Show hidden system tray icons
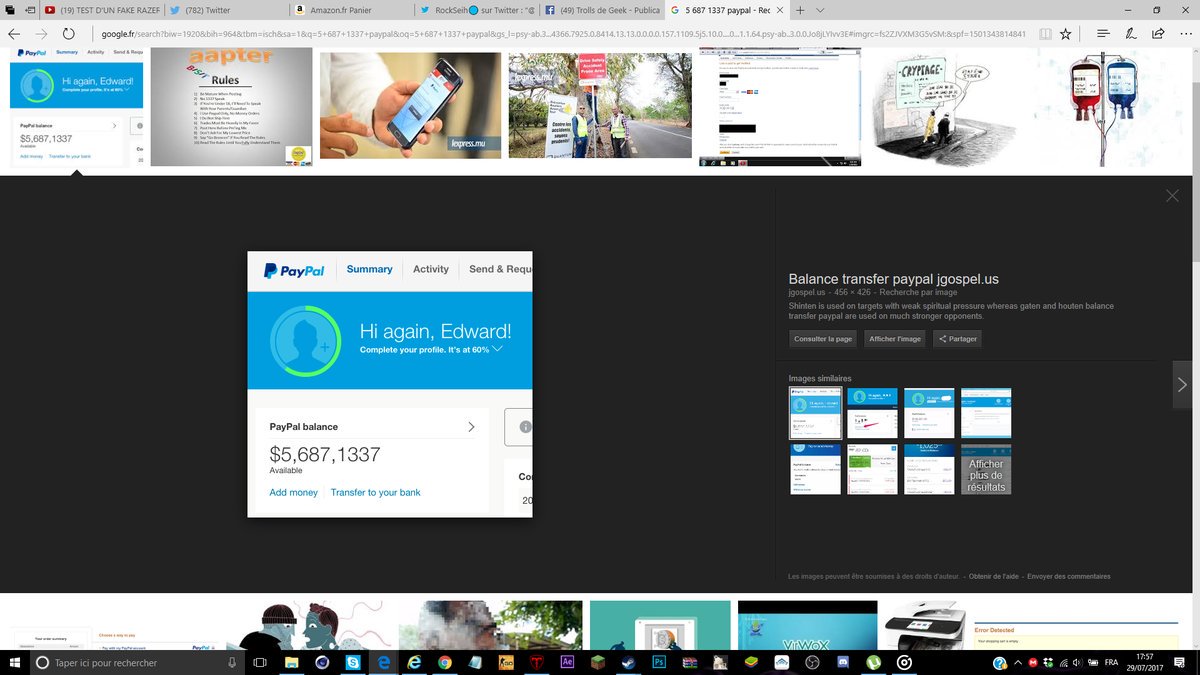This screenshot has width=1200, height=675. click(x=1019, y=662)
